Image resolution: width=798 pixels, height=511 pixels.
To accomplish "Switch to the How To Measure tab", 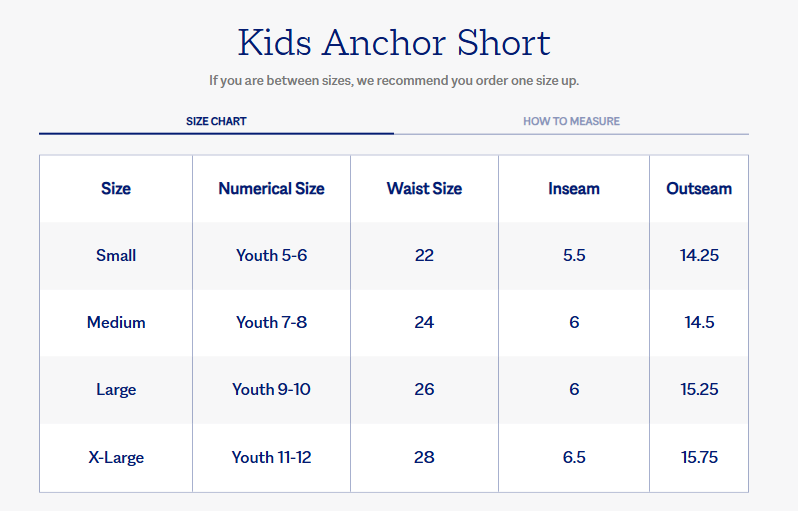I will click(571, 121).
